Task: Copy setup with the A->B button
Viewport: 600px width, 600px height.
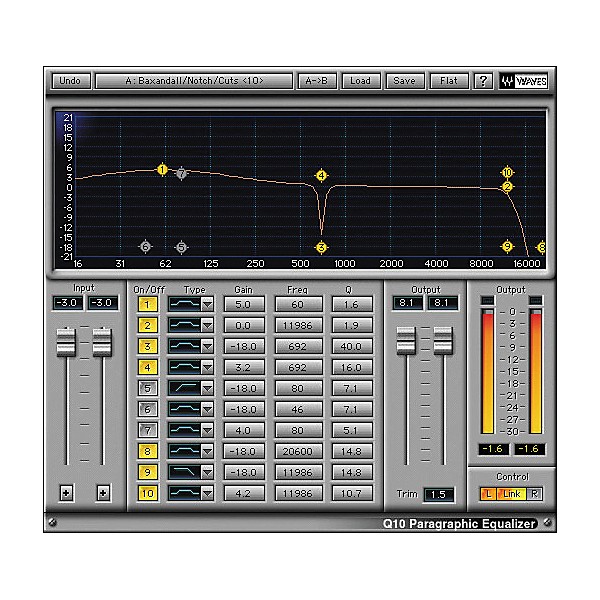Action: (x=316, y=81)
